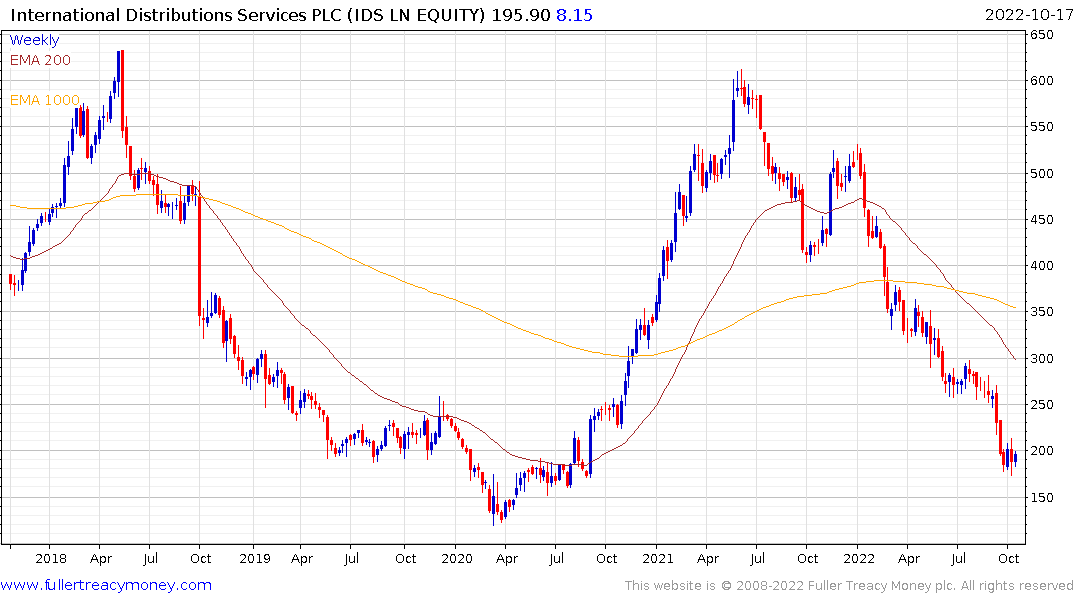Click the 2020 year label on time axis
This screenshot has width=1075, height=600.
[457, 558]
